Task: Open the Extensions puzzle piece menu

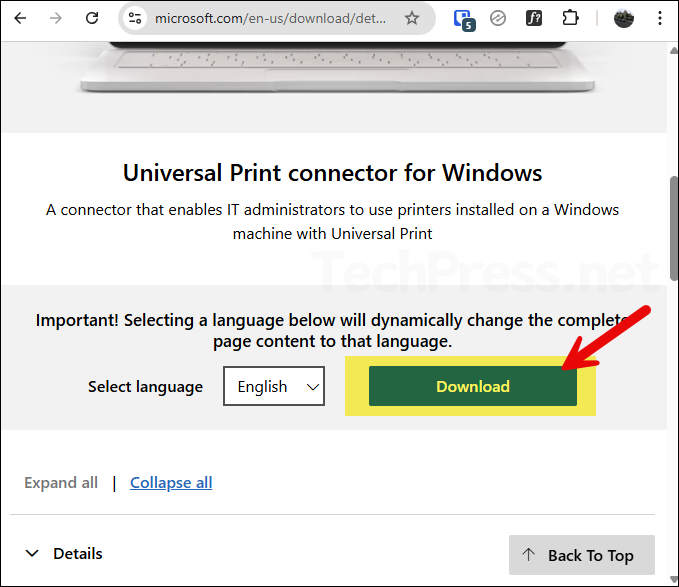Action: 570,18
